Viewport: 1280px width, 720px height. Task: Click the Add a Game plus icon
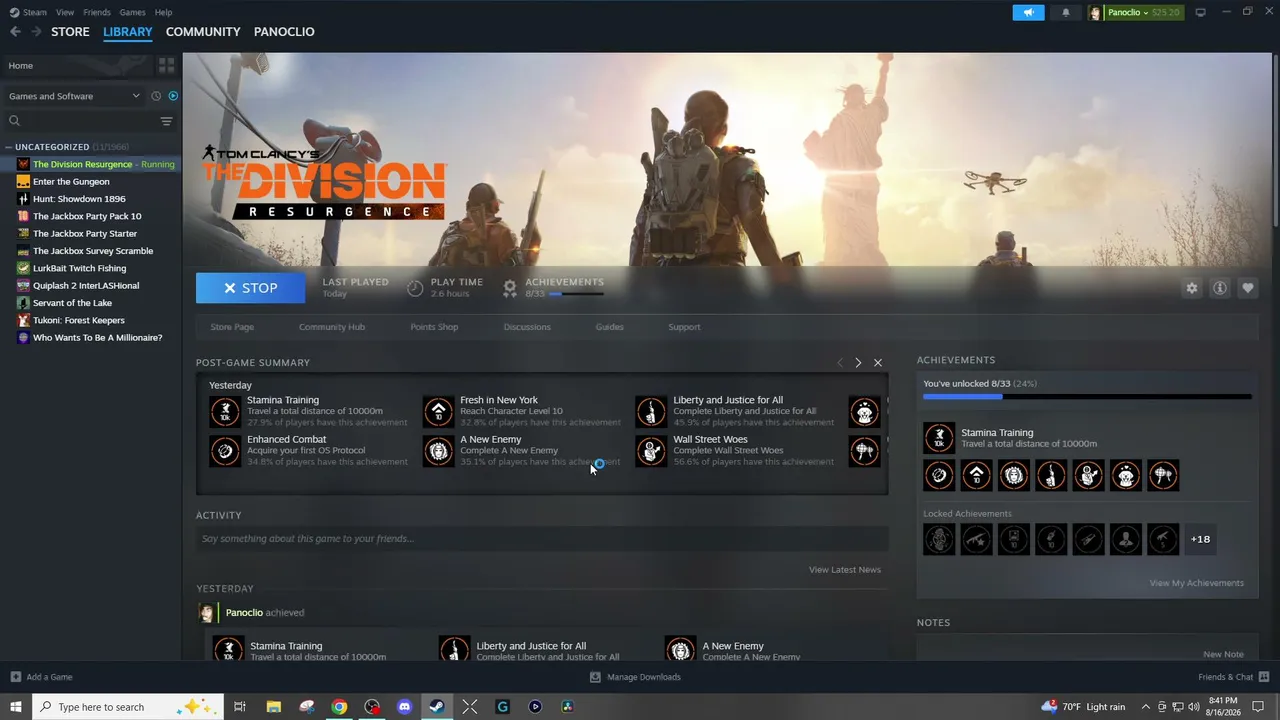[15, 677]
